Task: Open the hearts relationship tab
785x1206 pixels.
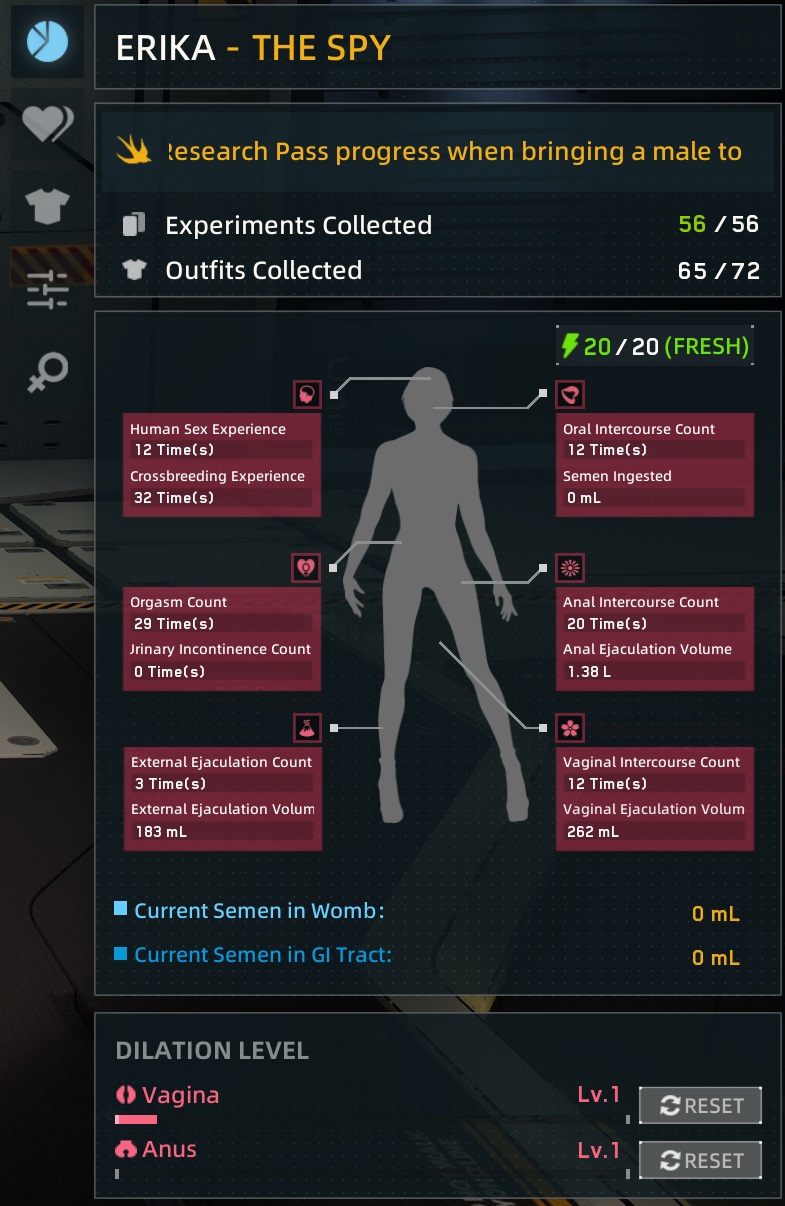Action: pyautogui.click(x=47, y=124)
